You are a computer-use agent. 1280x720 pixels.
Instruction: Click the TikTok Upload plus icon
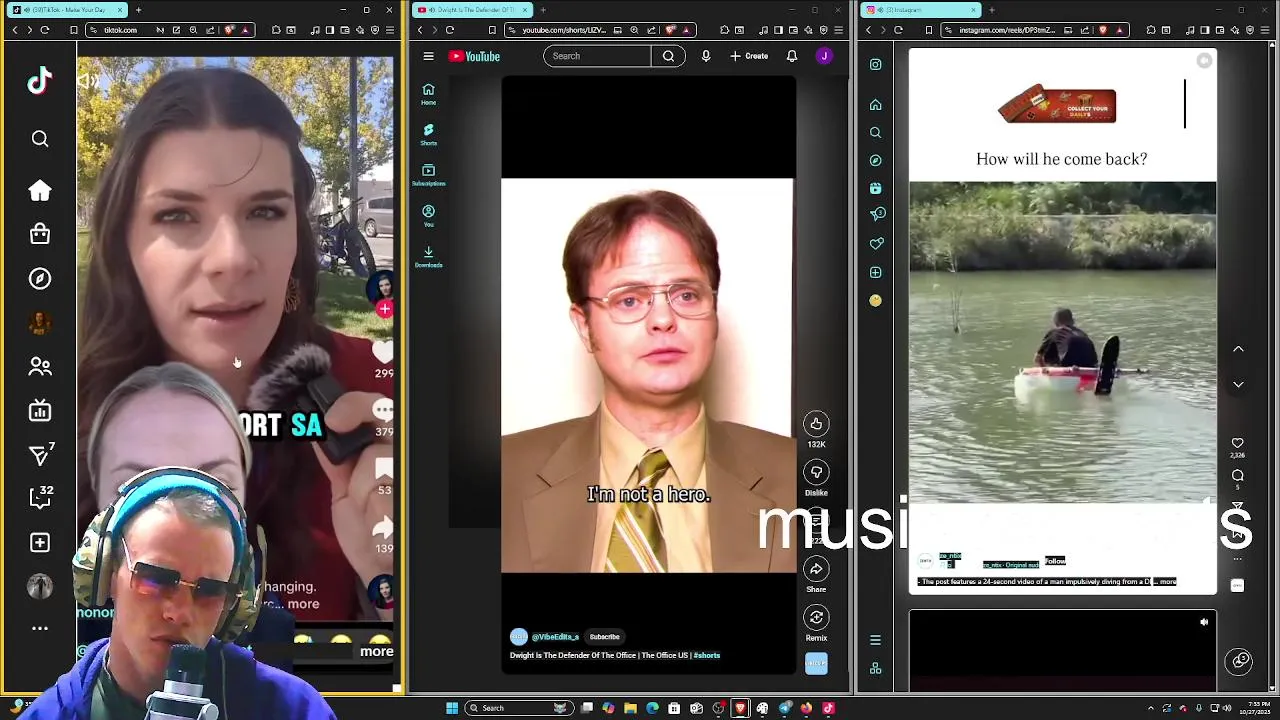pos(40,542)
